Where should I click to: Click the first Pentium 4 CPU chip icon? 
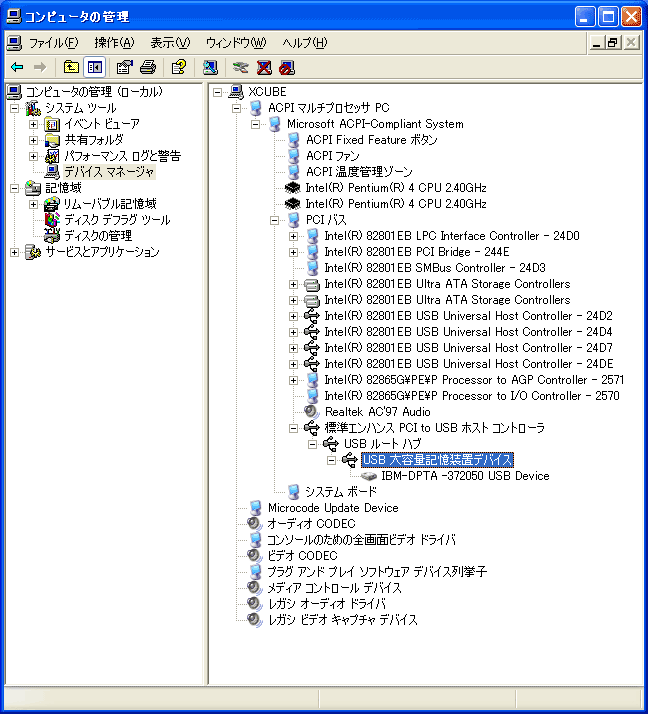tap(292, 188)
